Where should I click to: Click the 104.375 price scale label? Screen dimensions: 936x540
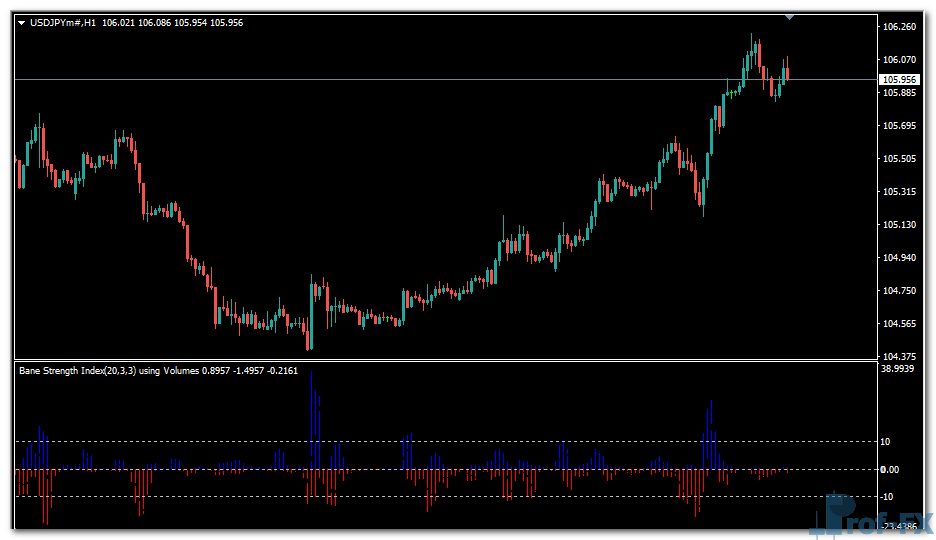coord(899,357)
